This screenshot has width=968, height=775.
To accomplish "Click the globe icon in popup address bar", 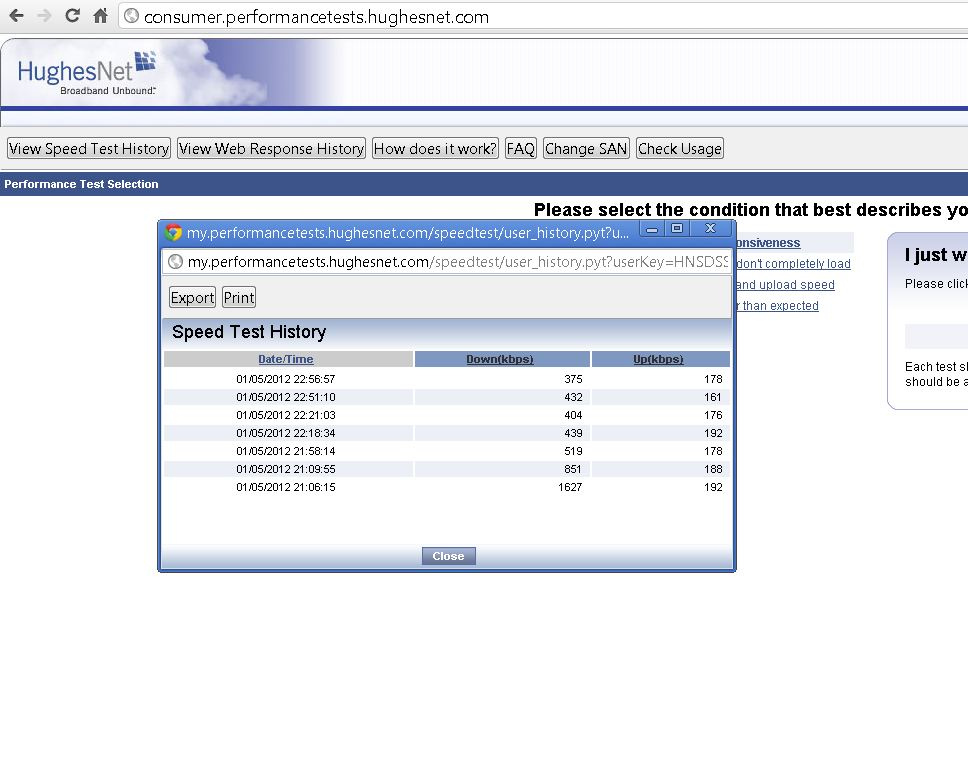I will [x=175, y=262].
